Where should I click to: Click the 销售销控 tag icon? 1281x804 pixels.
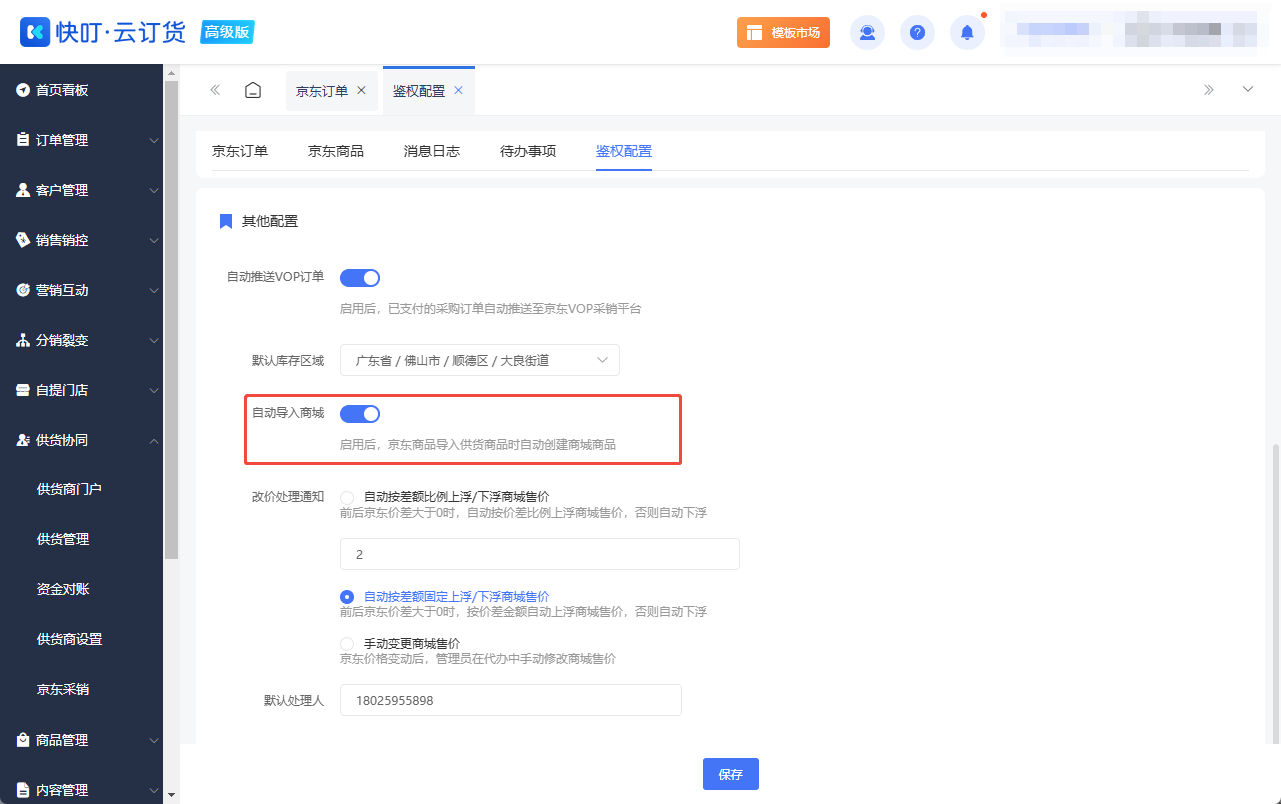tap(23, 240)
